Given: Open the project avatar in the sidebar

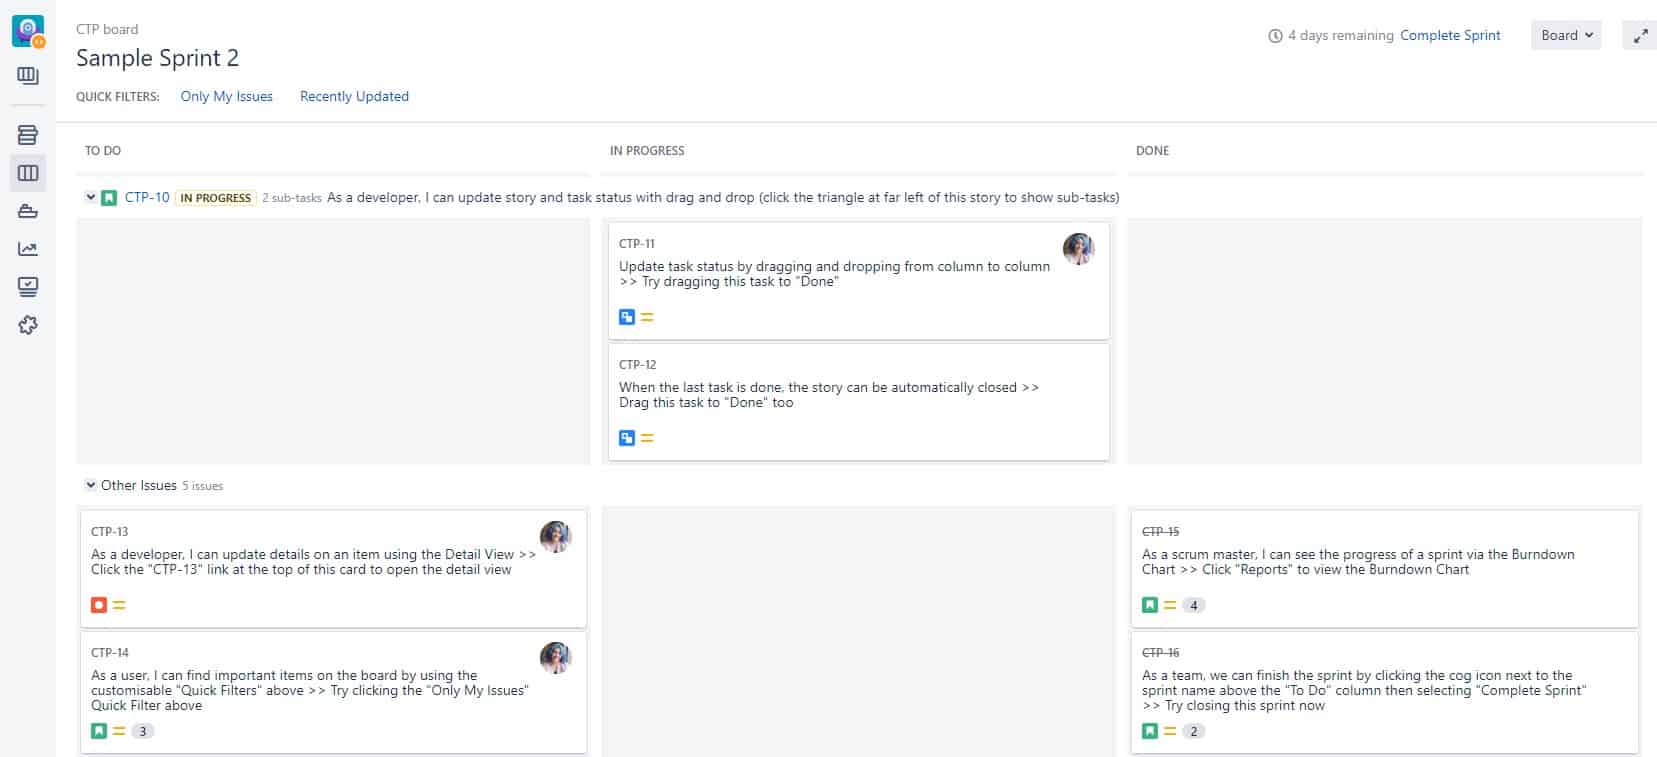Looking at the screenshot, I should [x=28, y=31].
